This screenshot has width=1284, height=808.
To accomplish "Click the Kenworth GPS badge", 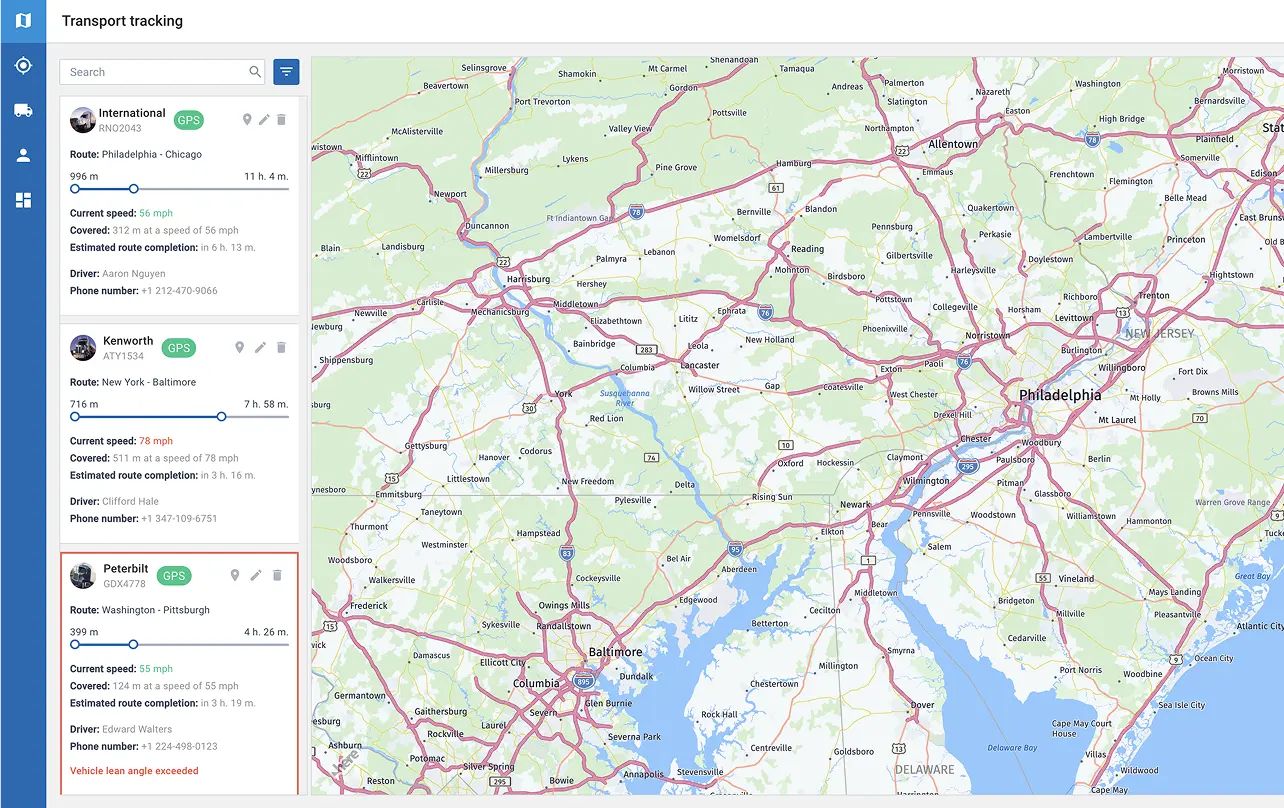I will tap(178, 348).
